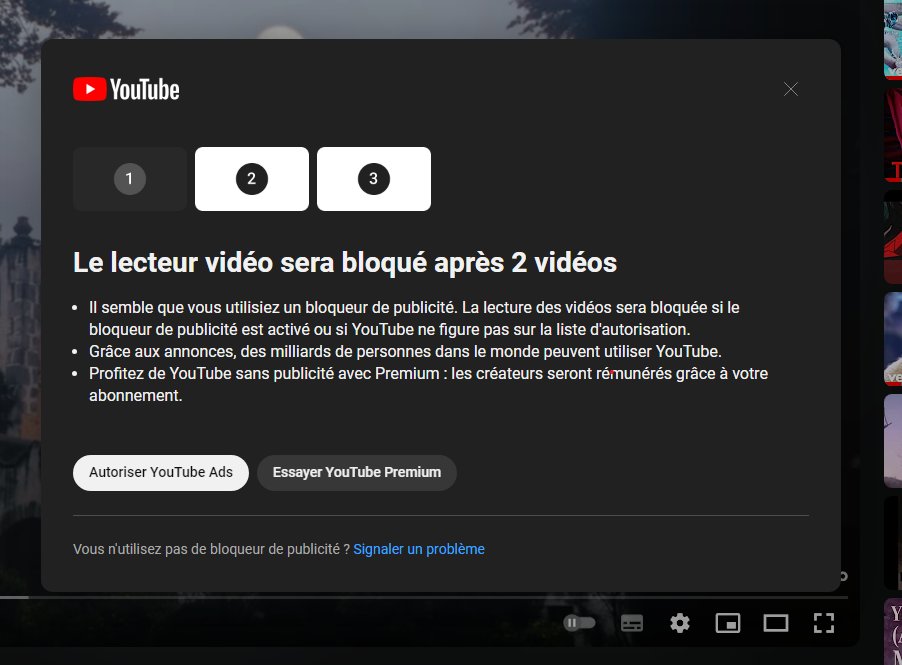This screenshot has height=665, width=902.
Task: Enter fullscreen mode in the player
Action: [x=824, y=623]
